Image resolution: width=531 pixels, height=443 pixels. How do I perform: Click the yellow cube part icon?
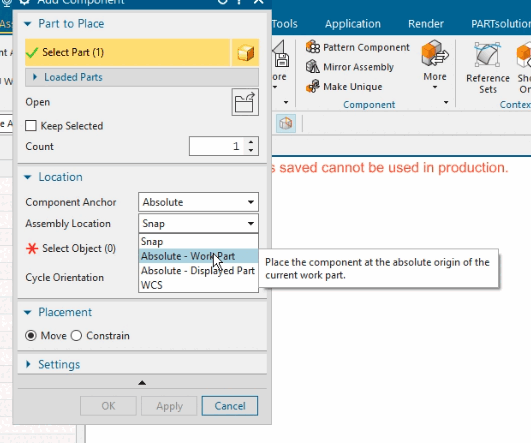click(x=246, y=53)
